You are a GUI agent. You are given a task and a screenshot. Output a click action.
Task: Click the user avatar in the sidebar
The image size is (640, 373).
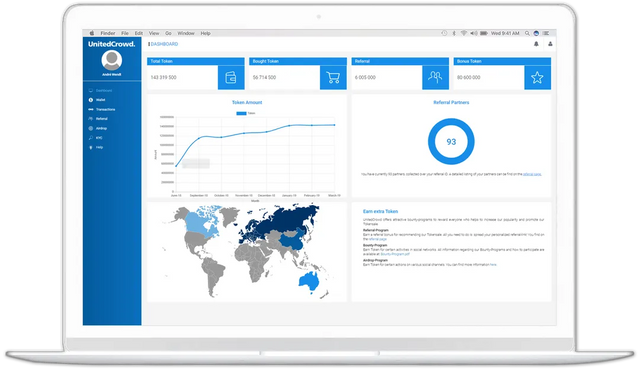pos(111,60)
